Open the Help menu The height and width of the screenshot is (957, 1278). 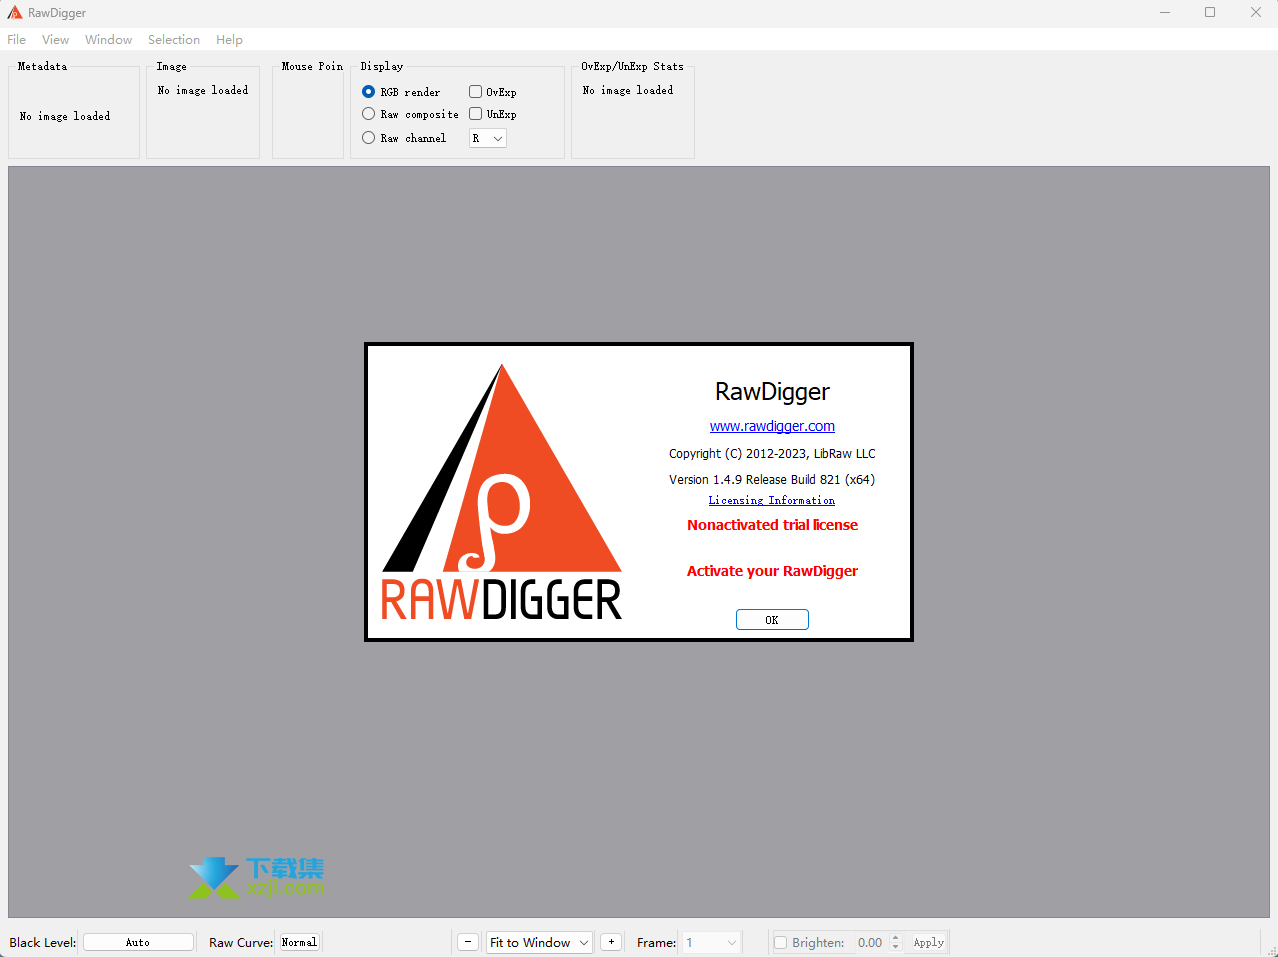[x=230, y=39]
